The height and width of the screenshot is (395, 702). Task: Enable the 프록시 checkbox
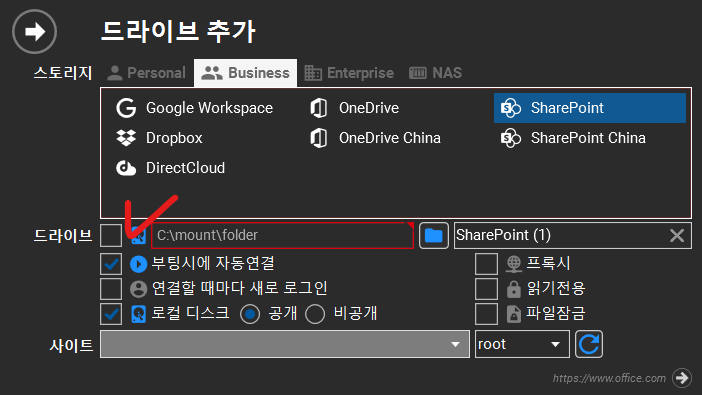click(486, 264)
